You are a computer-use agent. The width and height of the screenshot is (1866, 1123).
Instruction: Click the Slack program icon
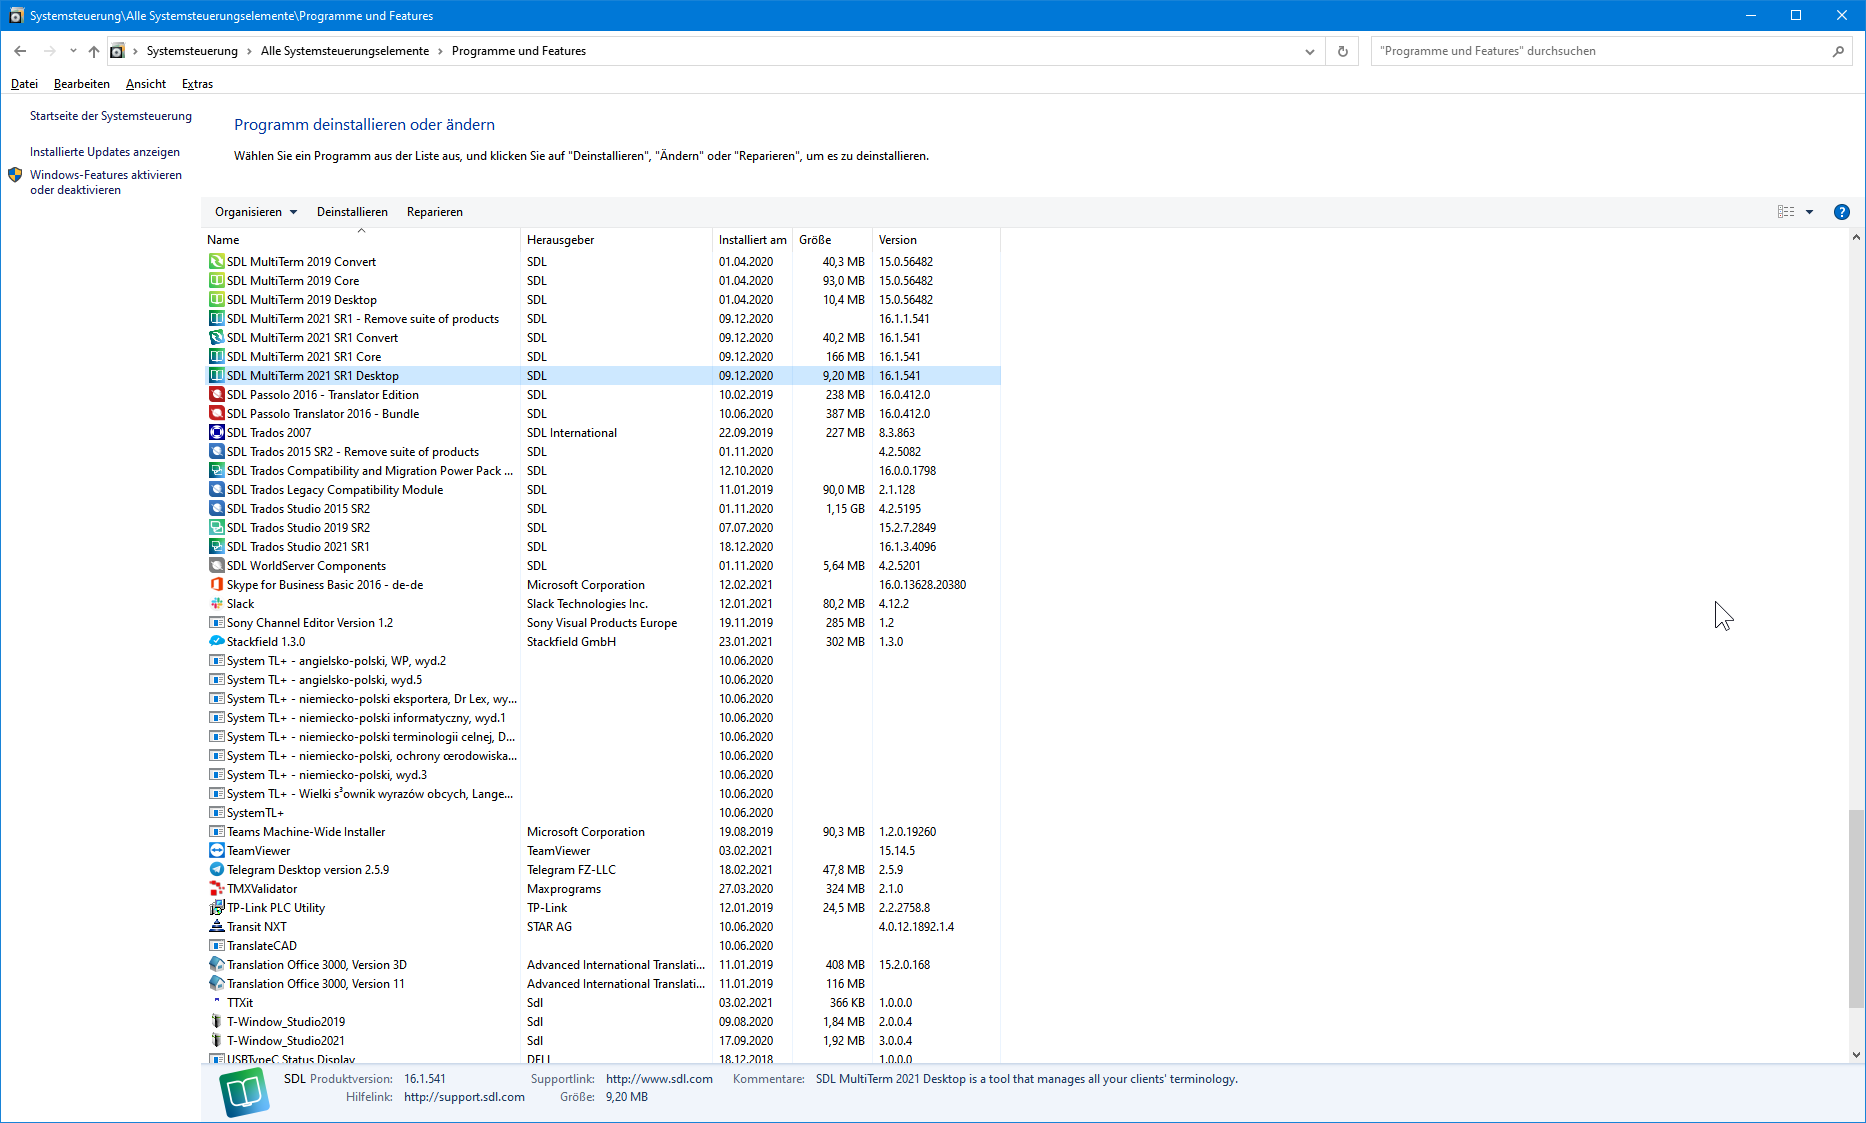pos(216,604)
